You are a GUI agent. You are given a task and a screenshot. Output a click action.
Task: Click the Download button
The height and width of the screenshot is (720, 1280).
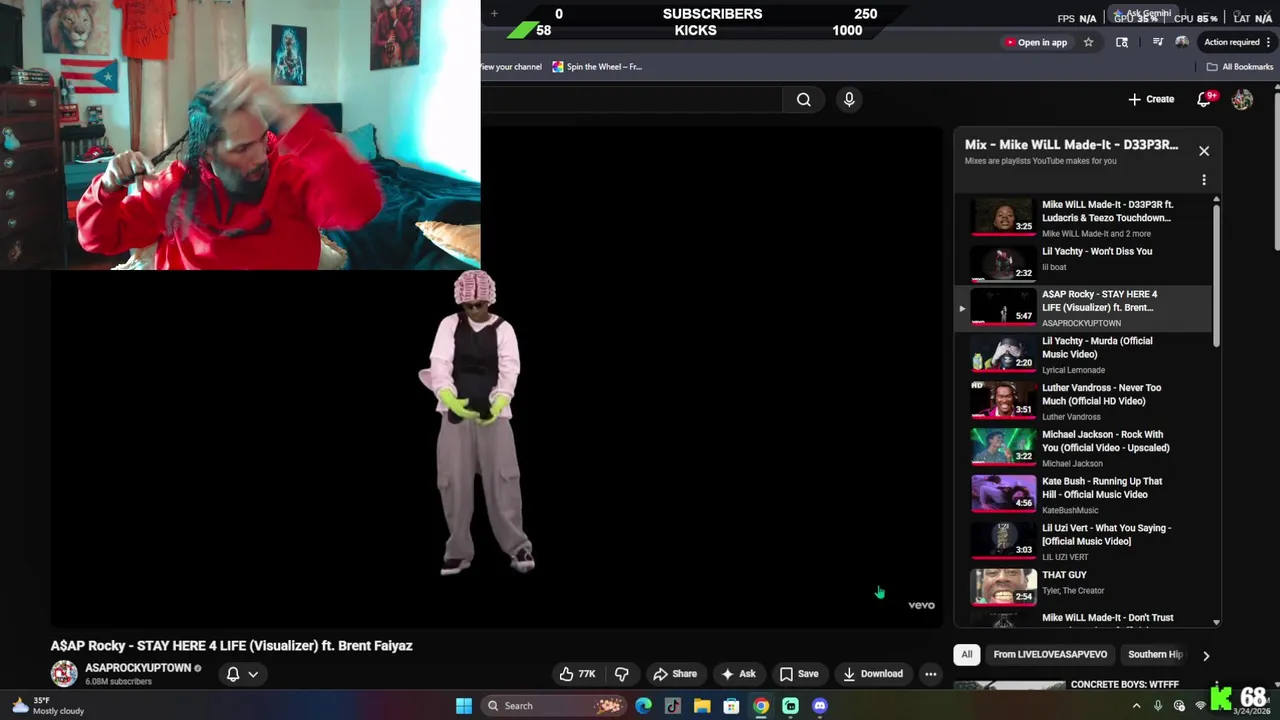[x=873, y=674]
